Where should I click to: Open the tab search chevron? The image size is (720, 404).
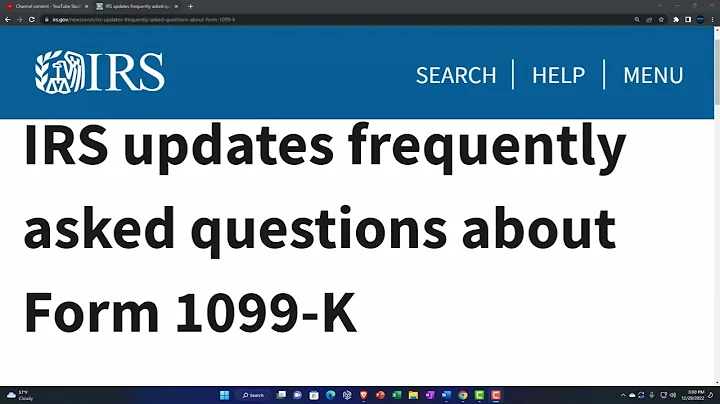660,6
